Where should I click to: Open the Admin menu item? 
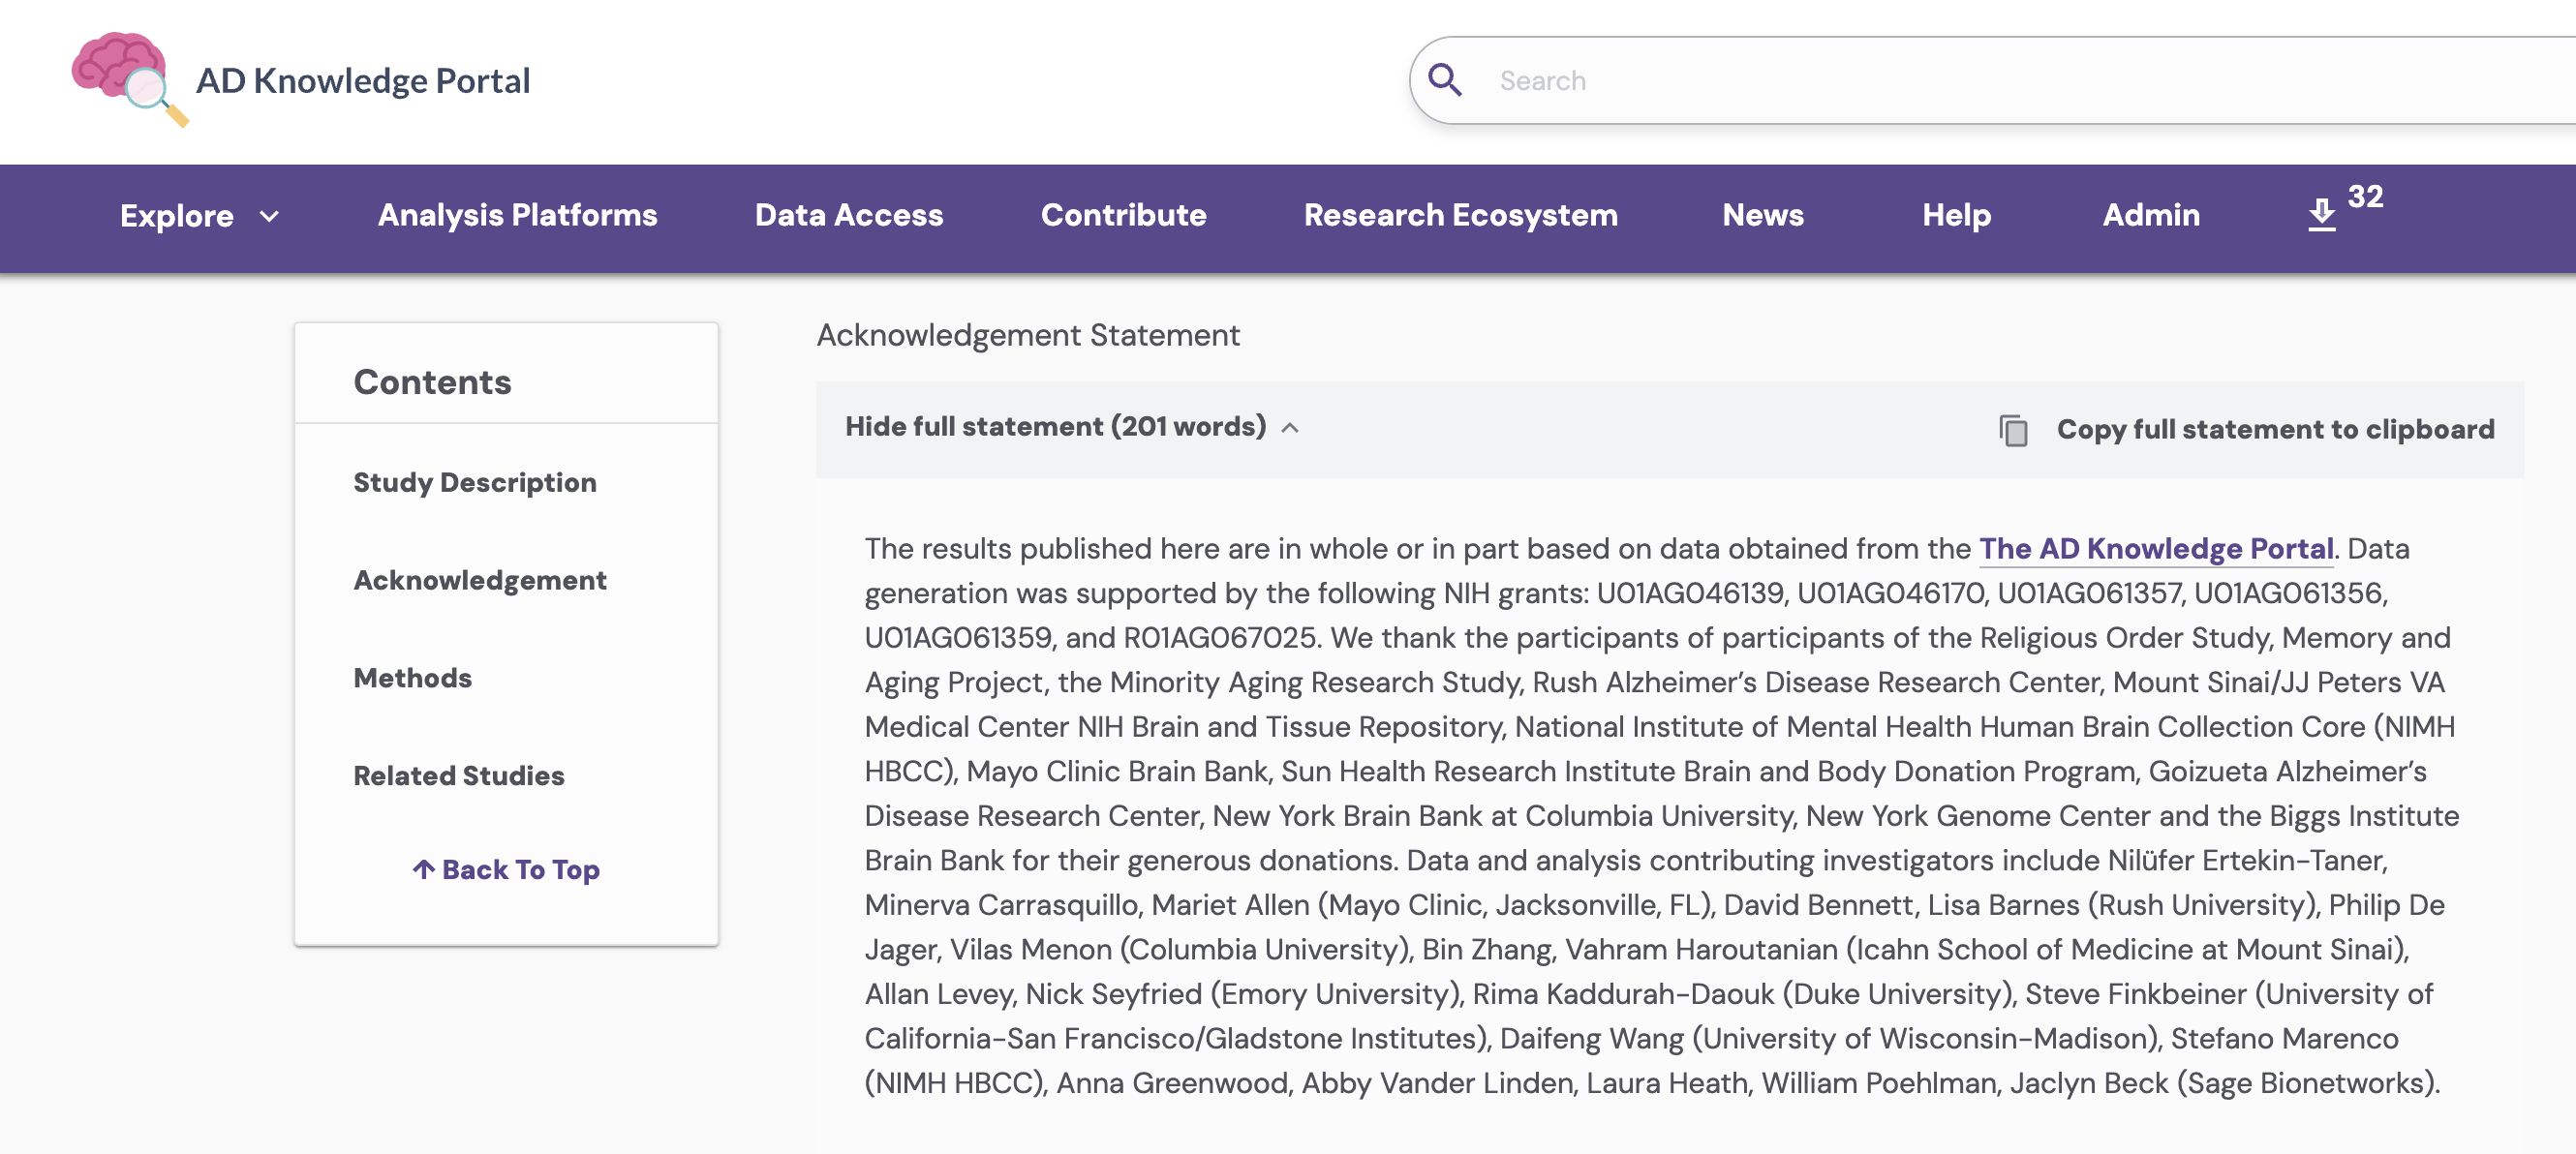2150,215
